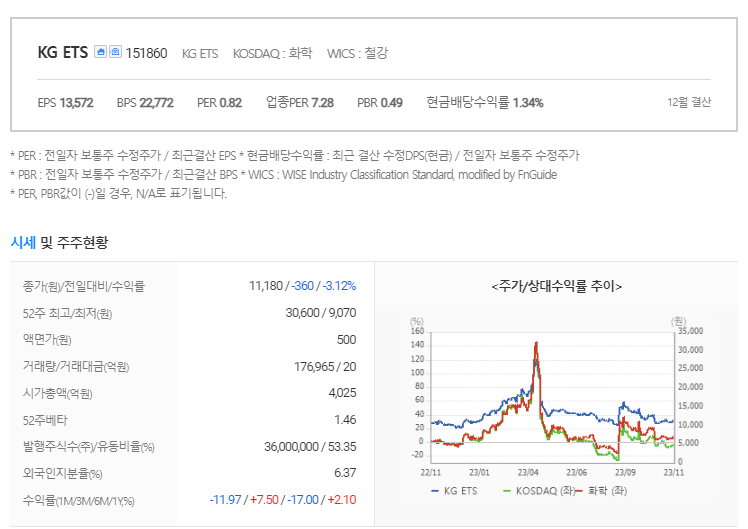Viewport: 748px width, 529px height.
Task: Click the telephone icon beside KG ETS
Action: [x=115, y=52]
